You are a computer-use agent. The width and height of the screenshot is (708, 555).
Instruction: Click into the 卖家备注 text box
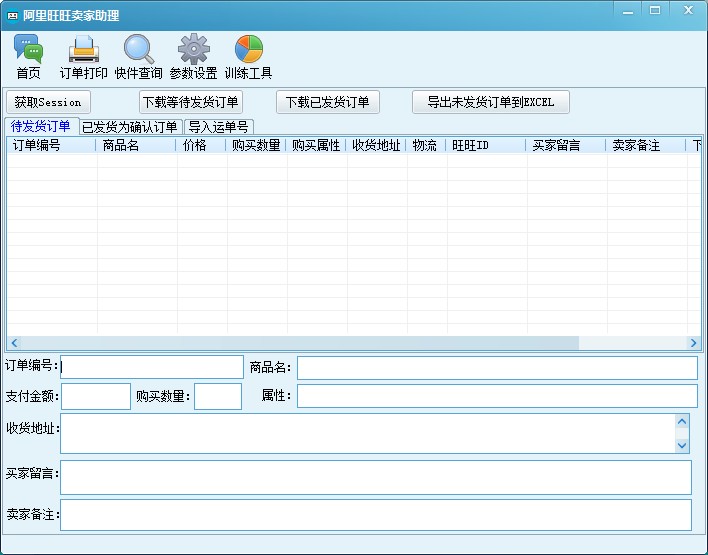click(x=375, y=515)
